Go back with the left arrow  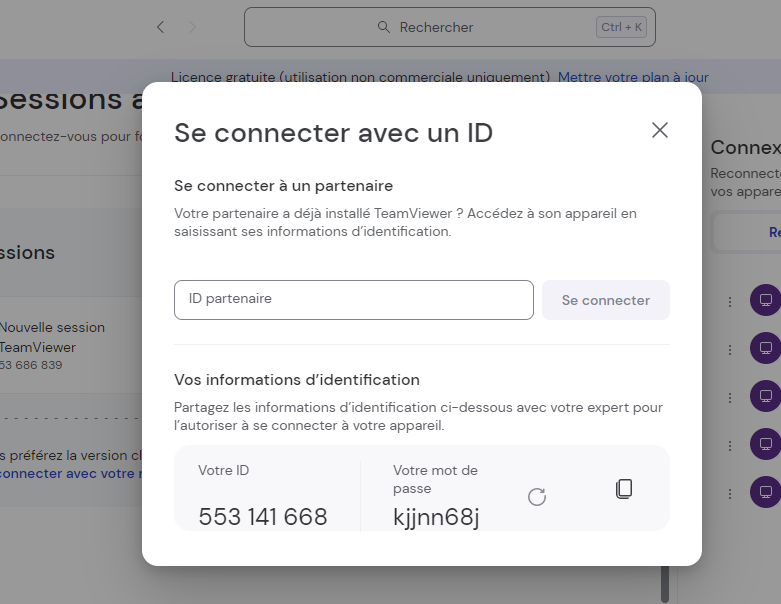[x=160, y=27]
